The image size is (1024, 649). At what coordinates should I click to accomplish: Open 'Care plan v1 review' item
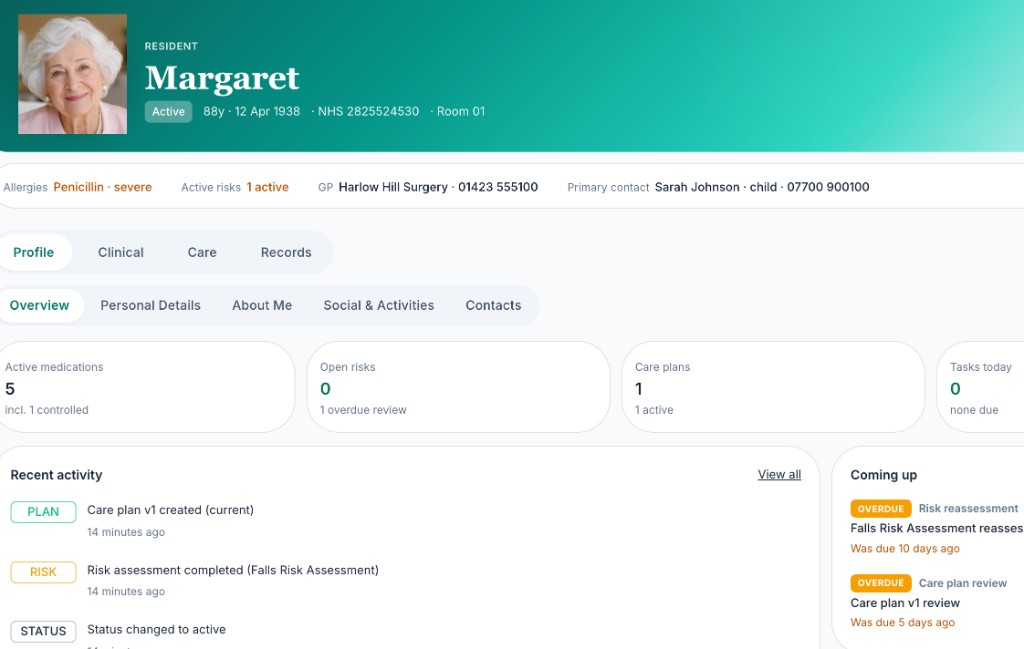pyautogui.click(x=905, y=603)
